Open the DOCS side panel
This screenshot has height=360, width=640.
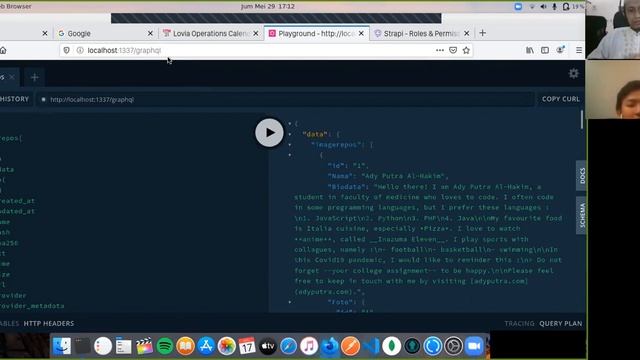coord(582,176)
